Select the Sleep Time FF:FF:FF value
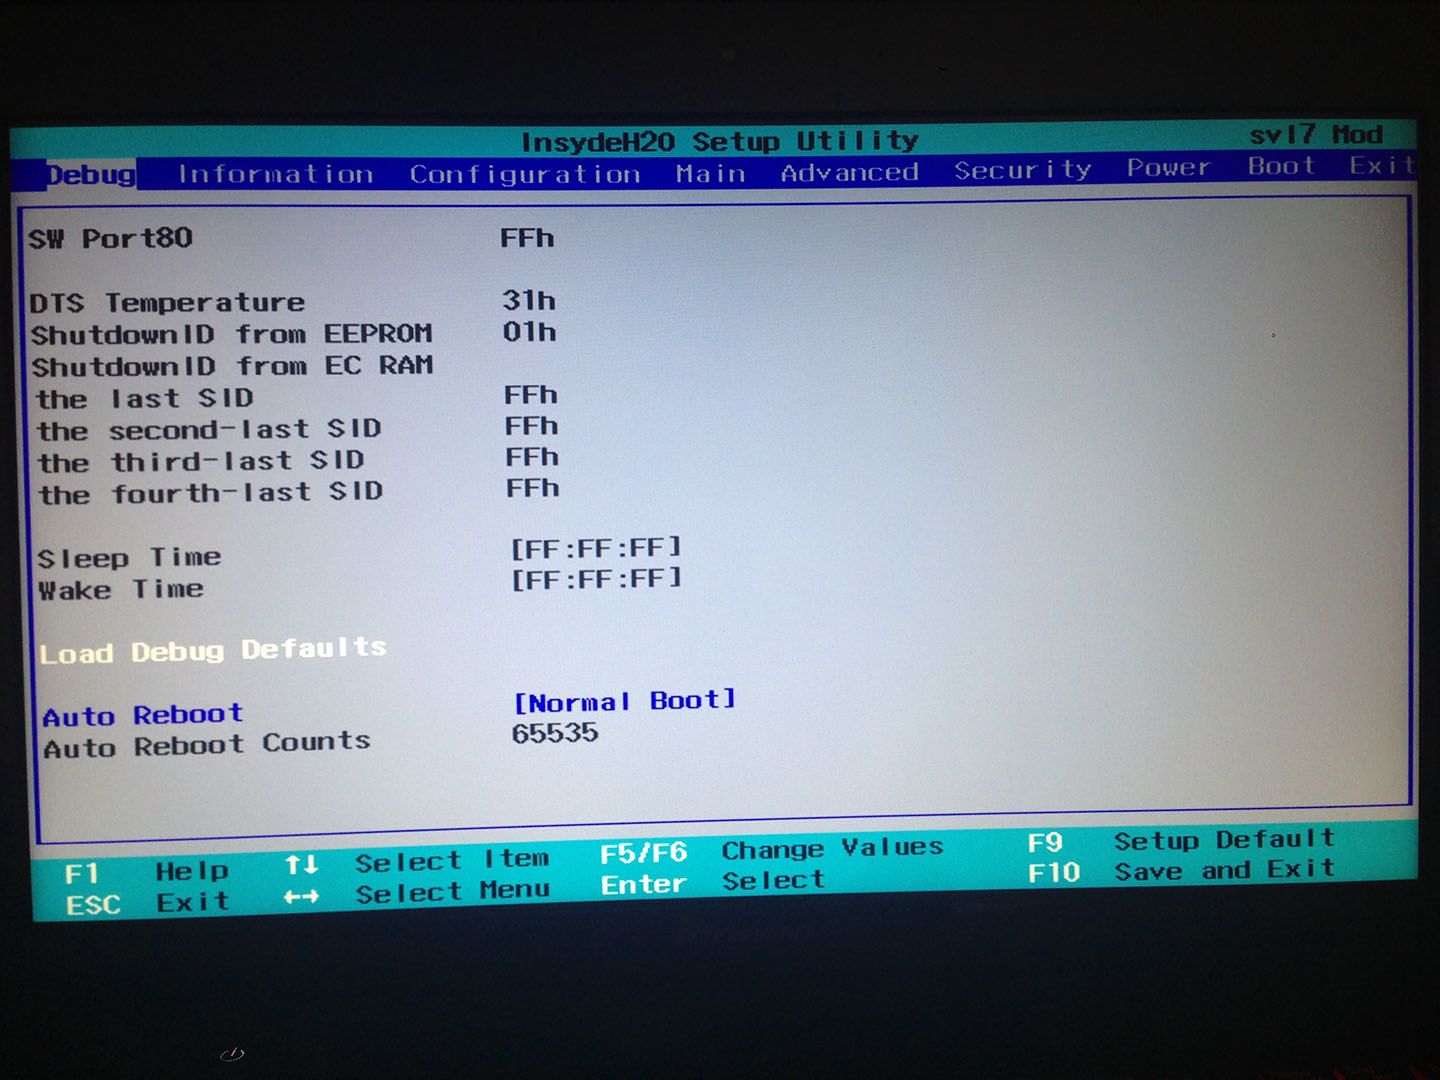Image resolution: width=1440 pixels, height=1080 pixels. (597, 548)
